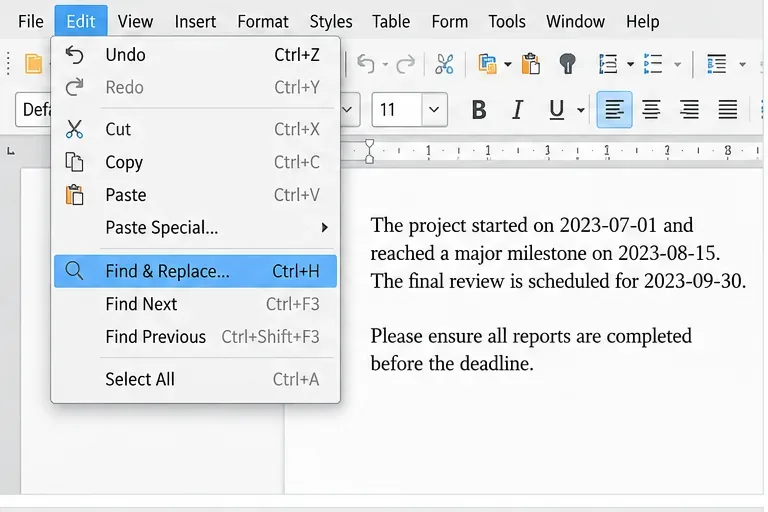Open the Insert menu
The image size is (768, 512).
[x=195, y=22]
